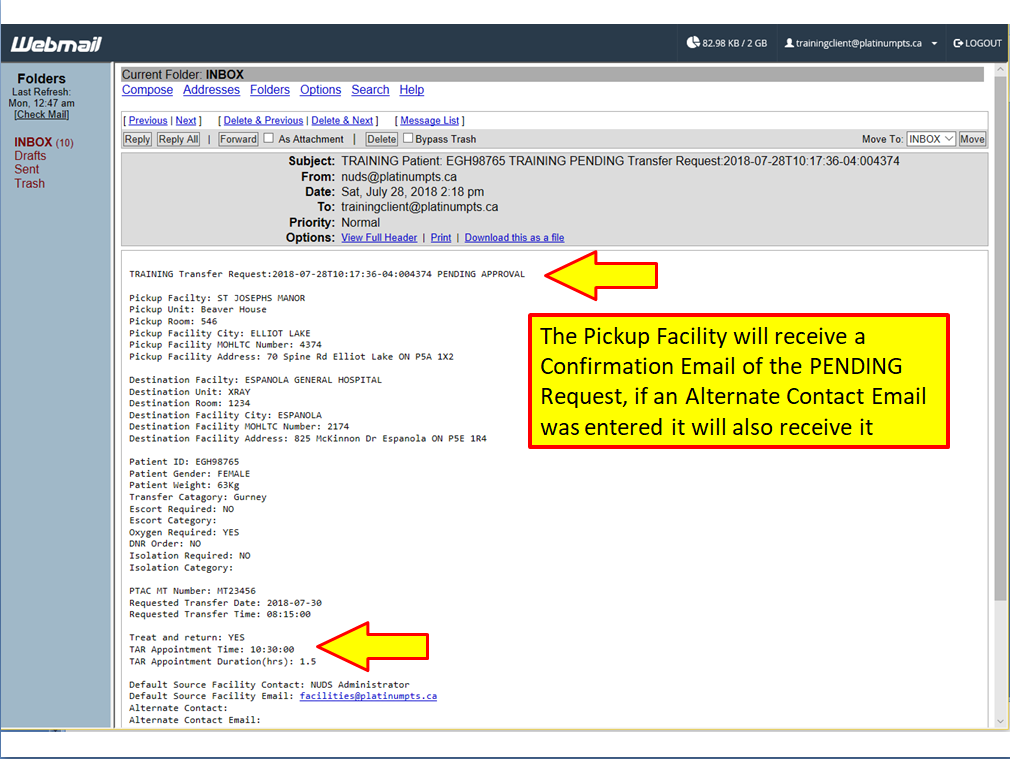This screenshot has height=759, width=1010.
Task: Click the Delete button
Action: pyautogui.click(x=381, y=139)
